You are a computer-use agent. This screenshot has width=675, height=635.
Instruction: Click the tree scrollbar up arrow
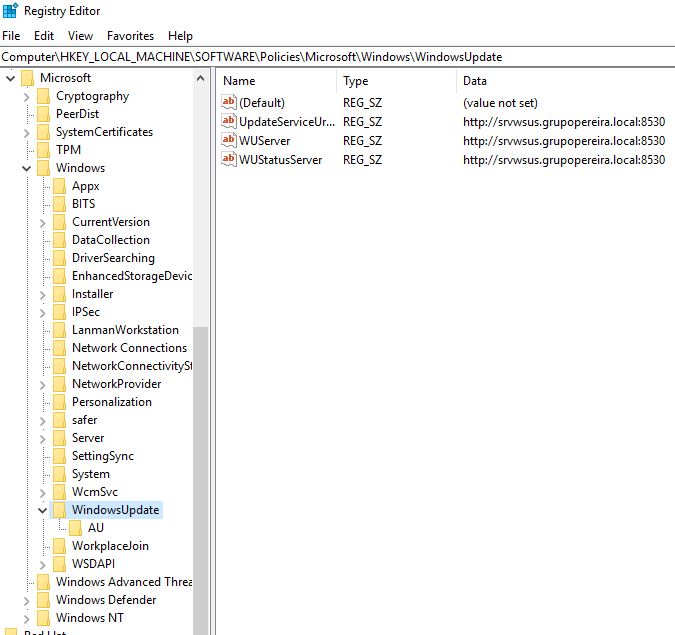click(x=200, y=78)
